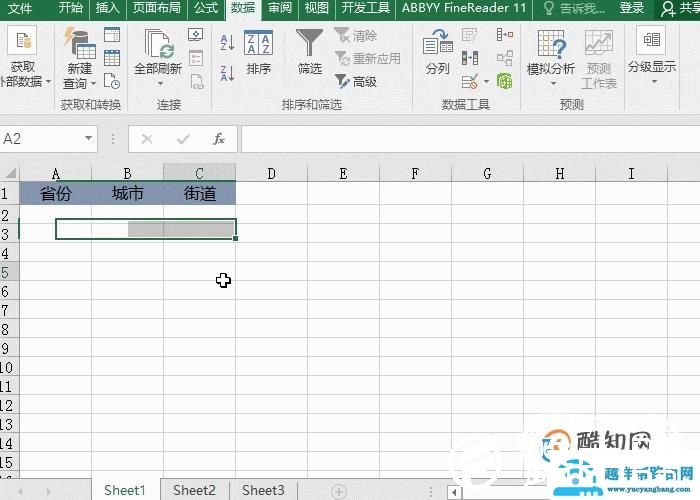Select the 省份 header cell
The width and height of the screenshot is (700, 500).
point(55,193)
